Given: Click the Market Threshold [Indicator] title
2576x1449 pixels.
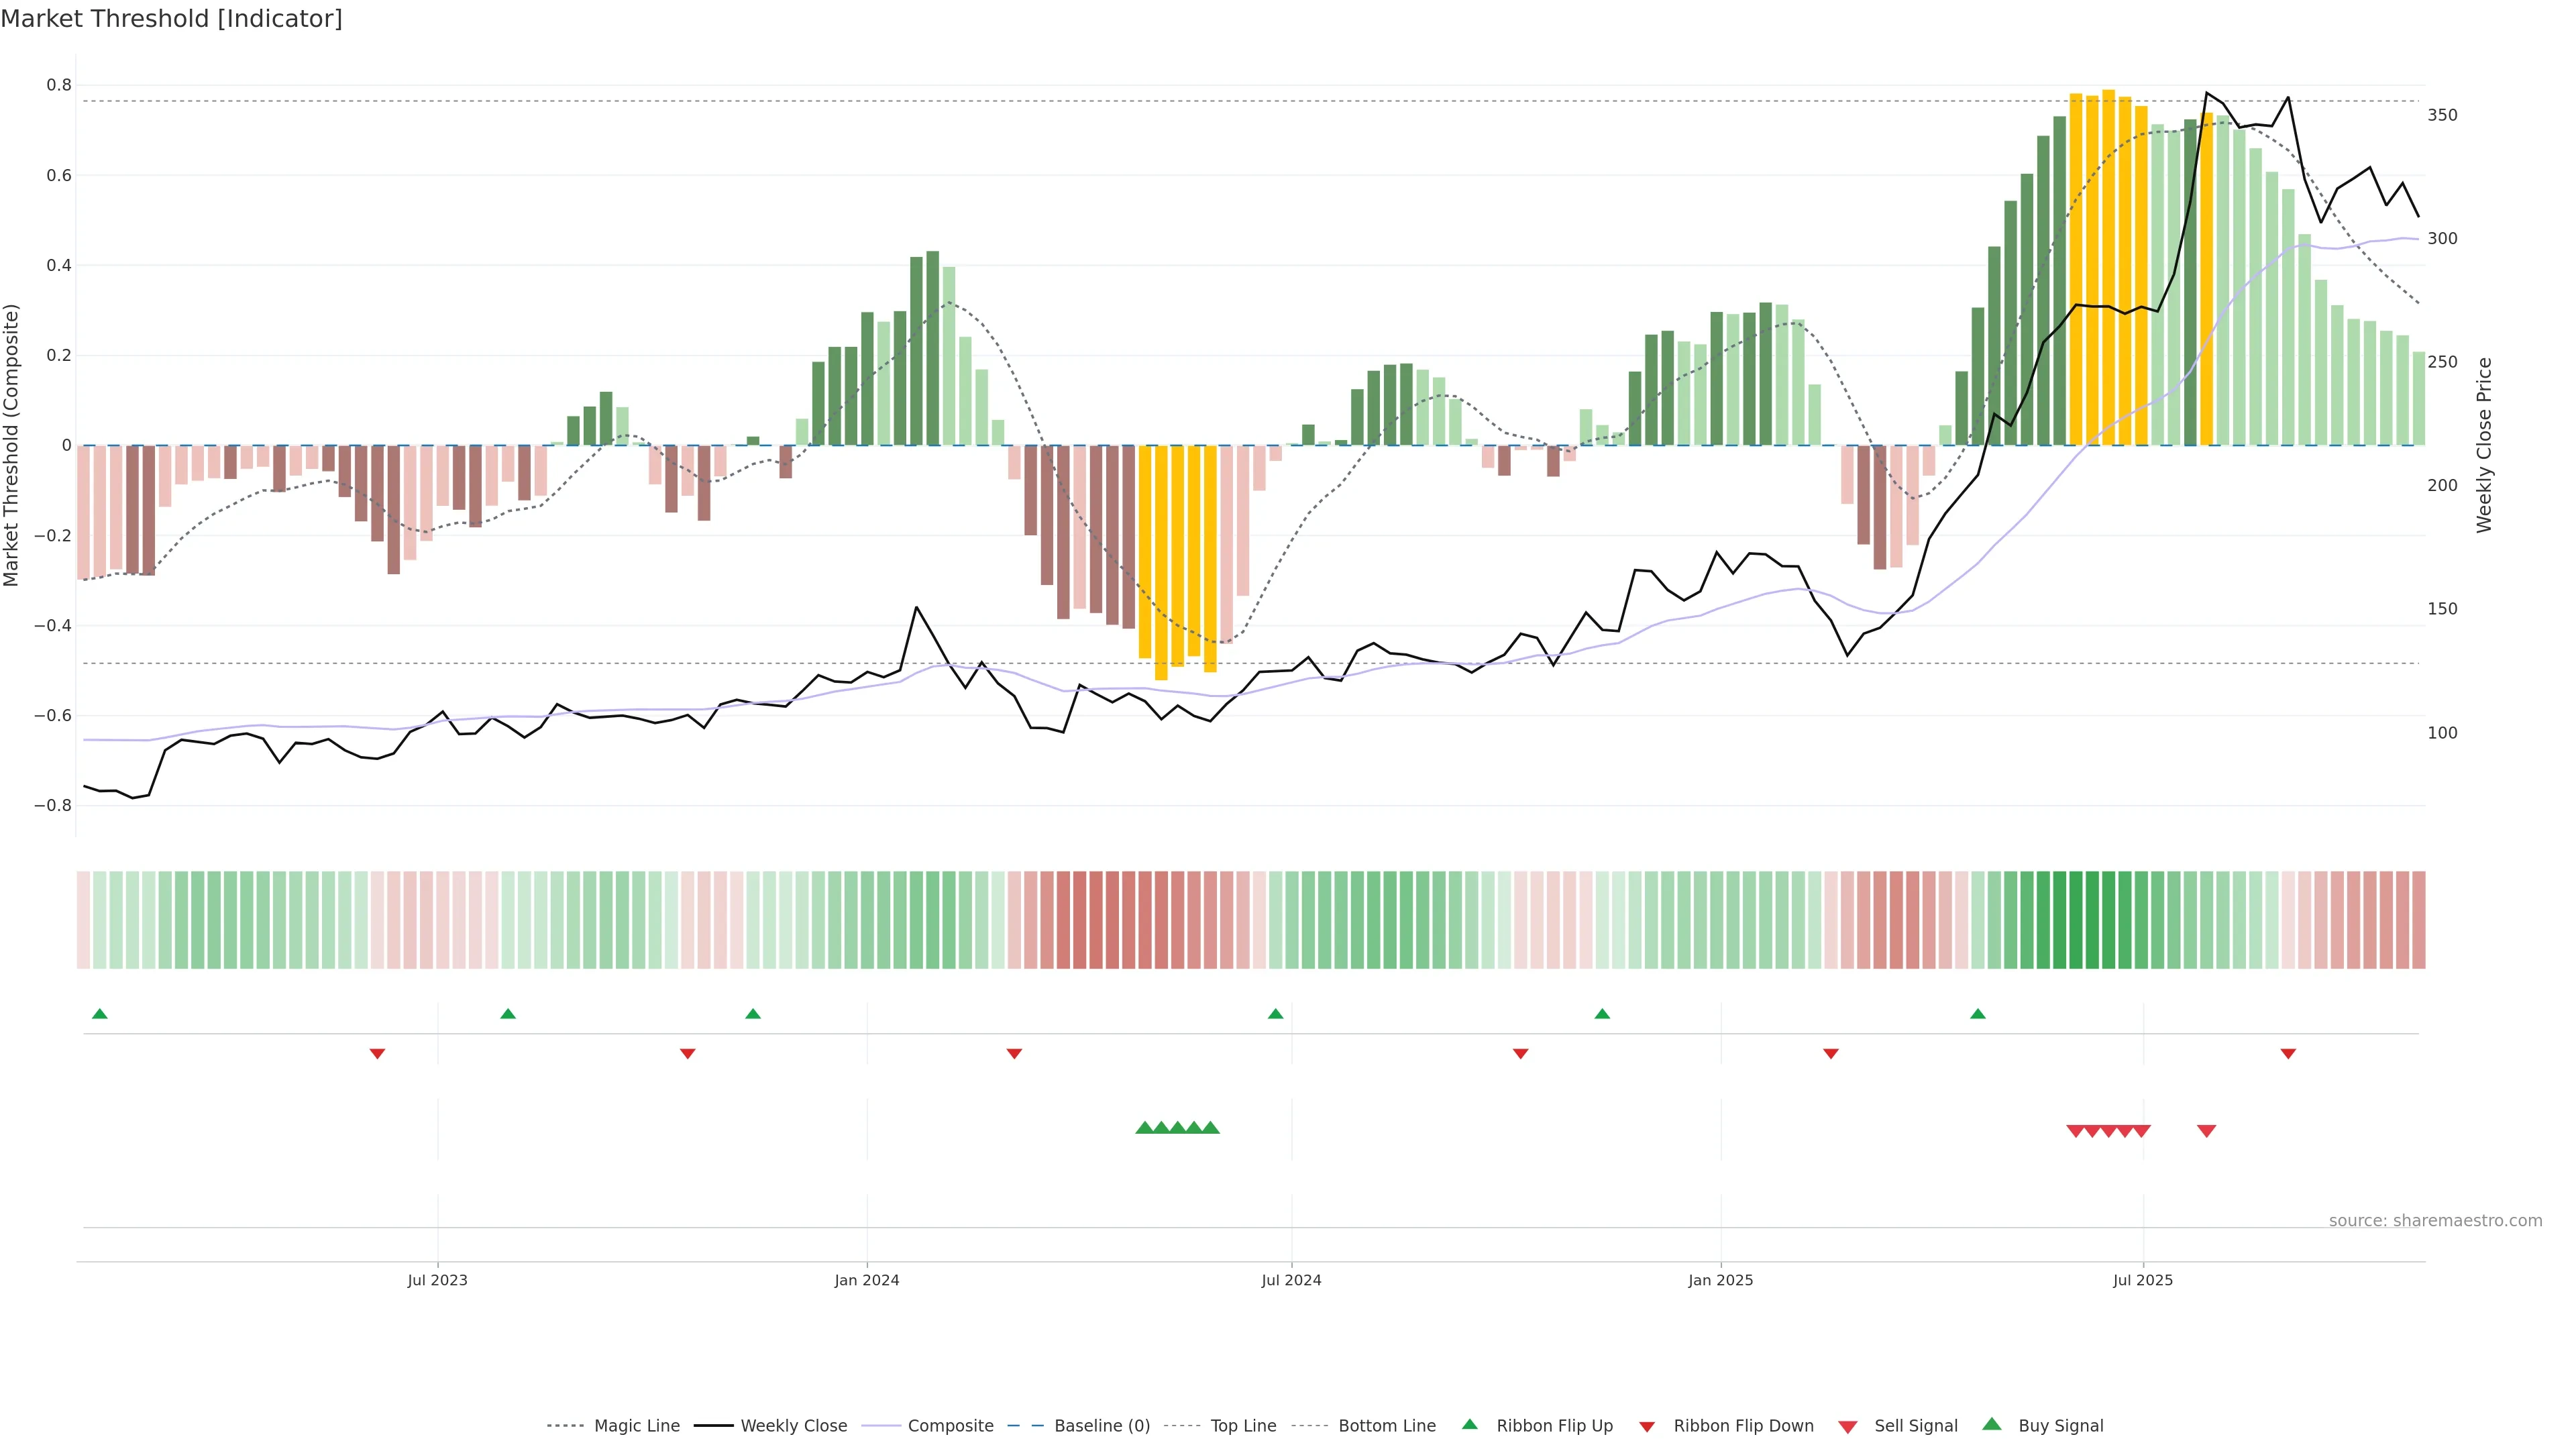Looking at the screenshot, I should [171, 19].
